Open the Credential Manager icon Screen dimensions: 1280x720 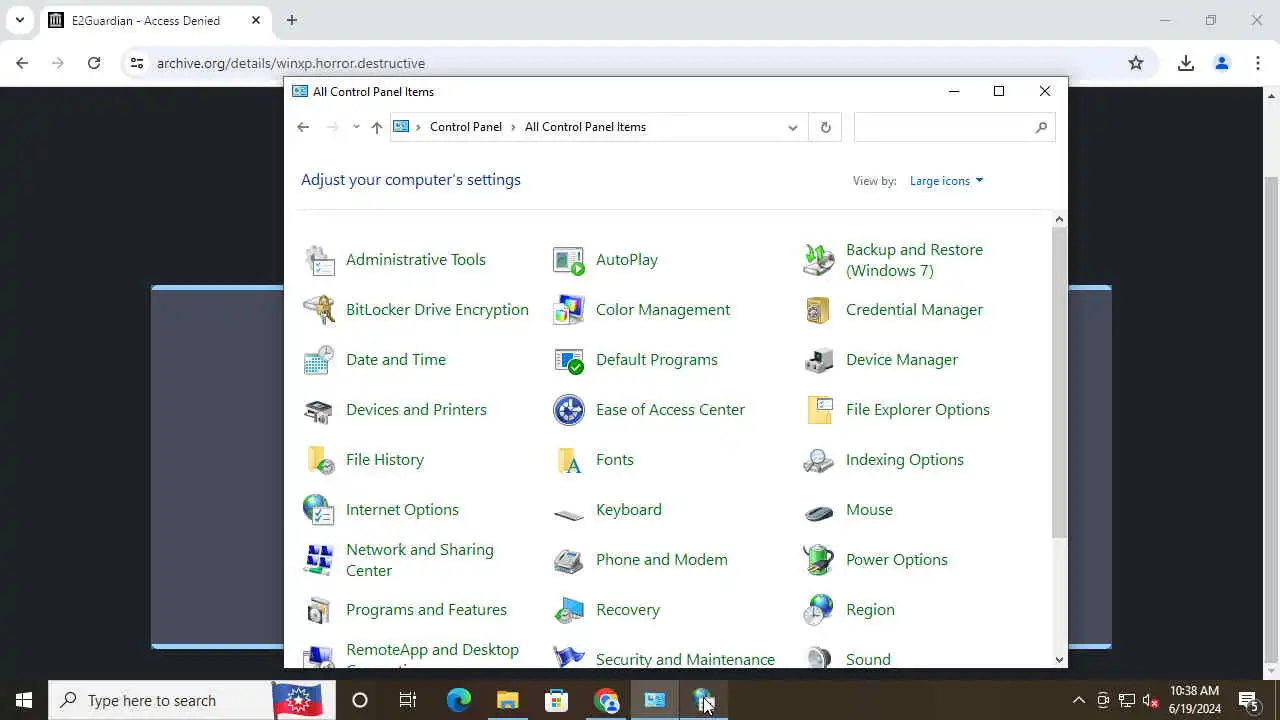pos(819,310)
